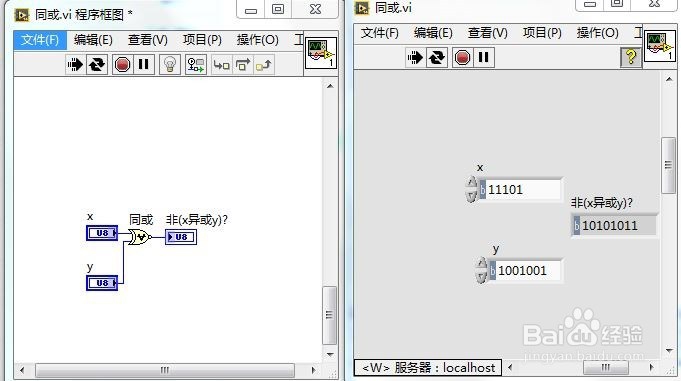The image size is (681, 381).
Task: Minimize the block diagram window
Action: pyautogui.click(x=251, y=10)
